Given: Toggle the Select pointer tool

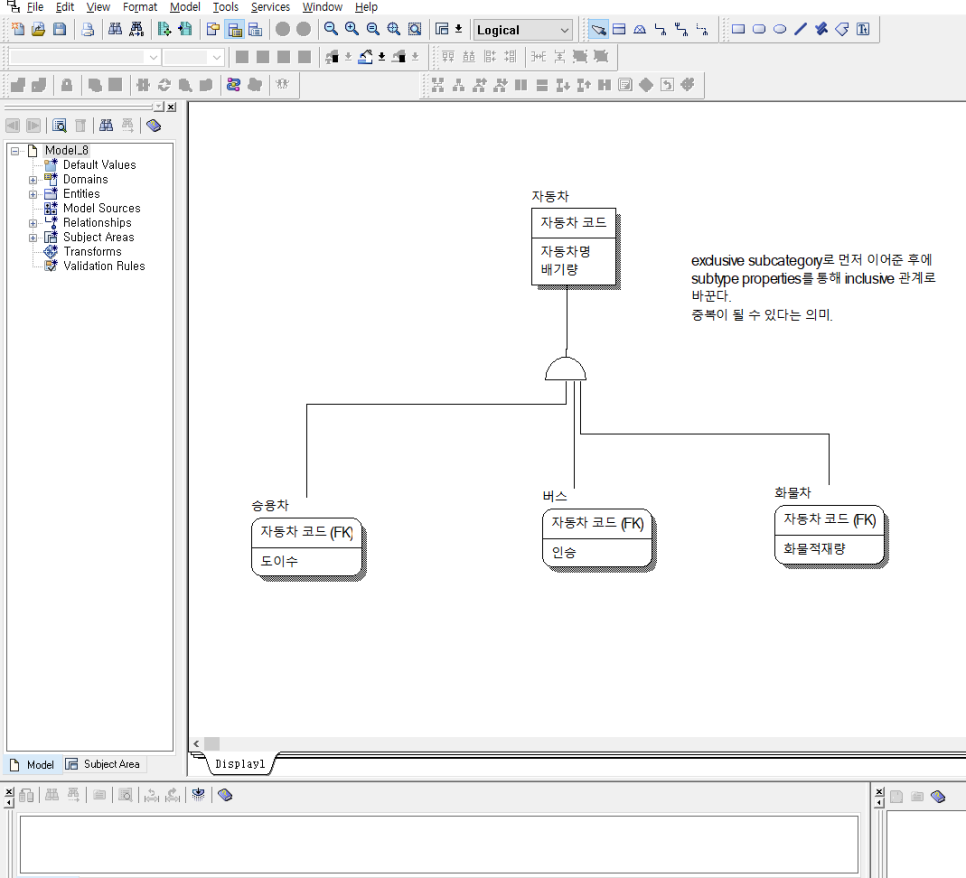Looking at the screenshot, I should pyautogui.click(x=598, y=29).
